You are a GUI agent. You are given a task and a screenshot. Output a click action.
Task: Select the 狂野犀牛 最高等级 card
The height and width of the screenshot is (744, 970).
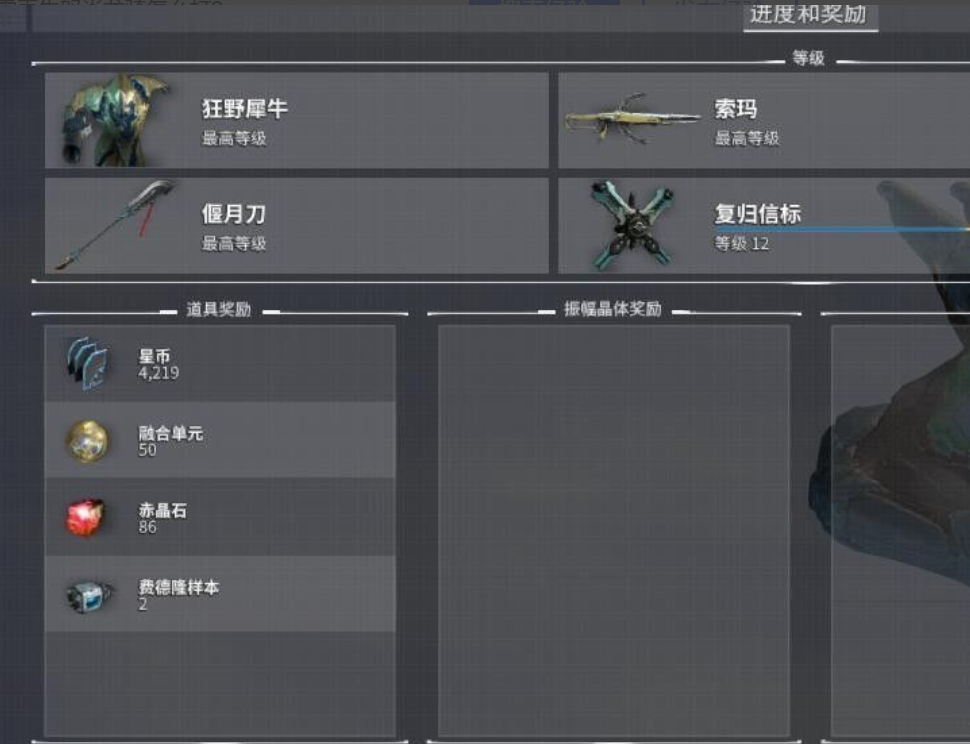(297, 120)
